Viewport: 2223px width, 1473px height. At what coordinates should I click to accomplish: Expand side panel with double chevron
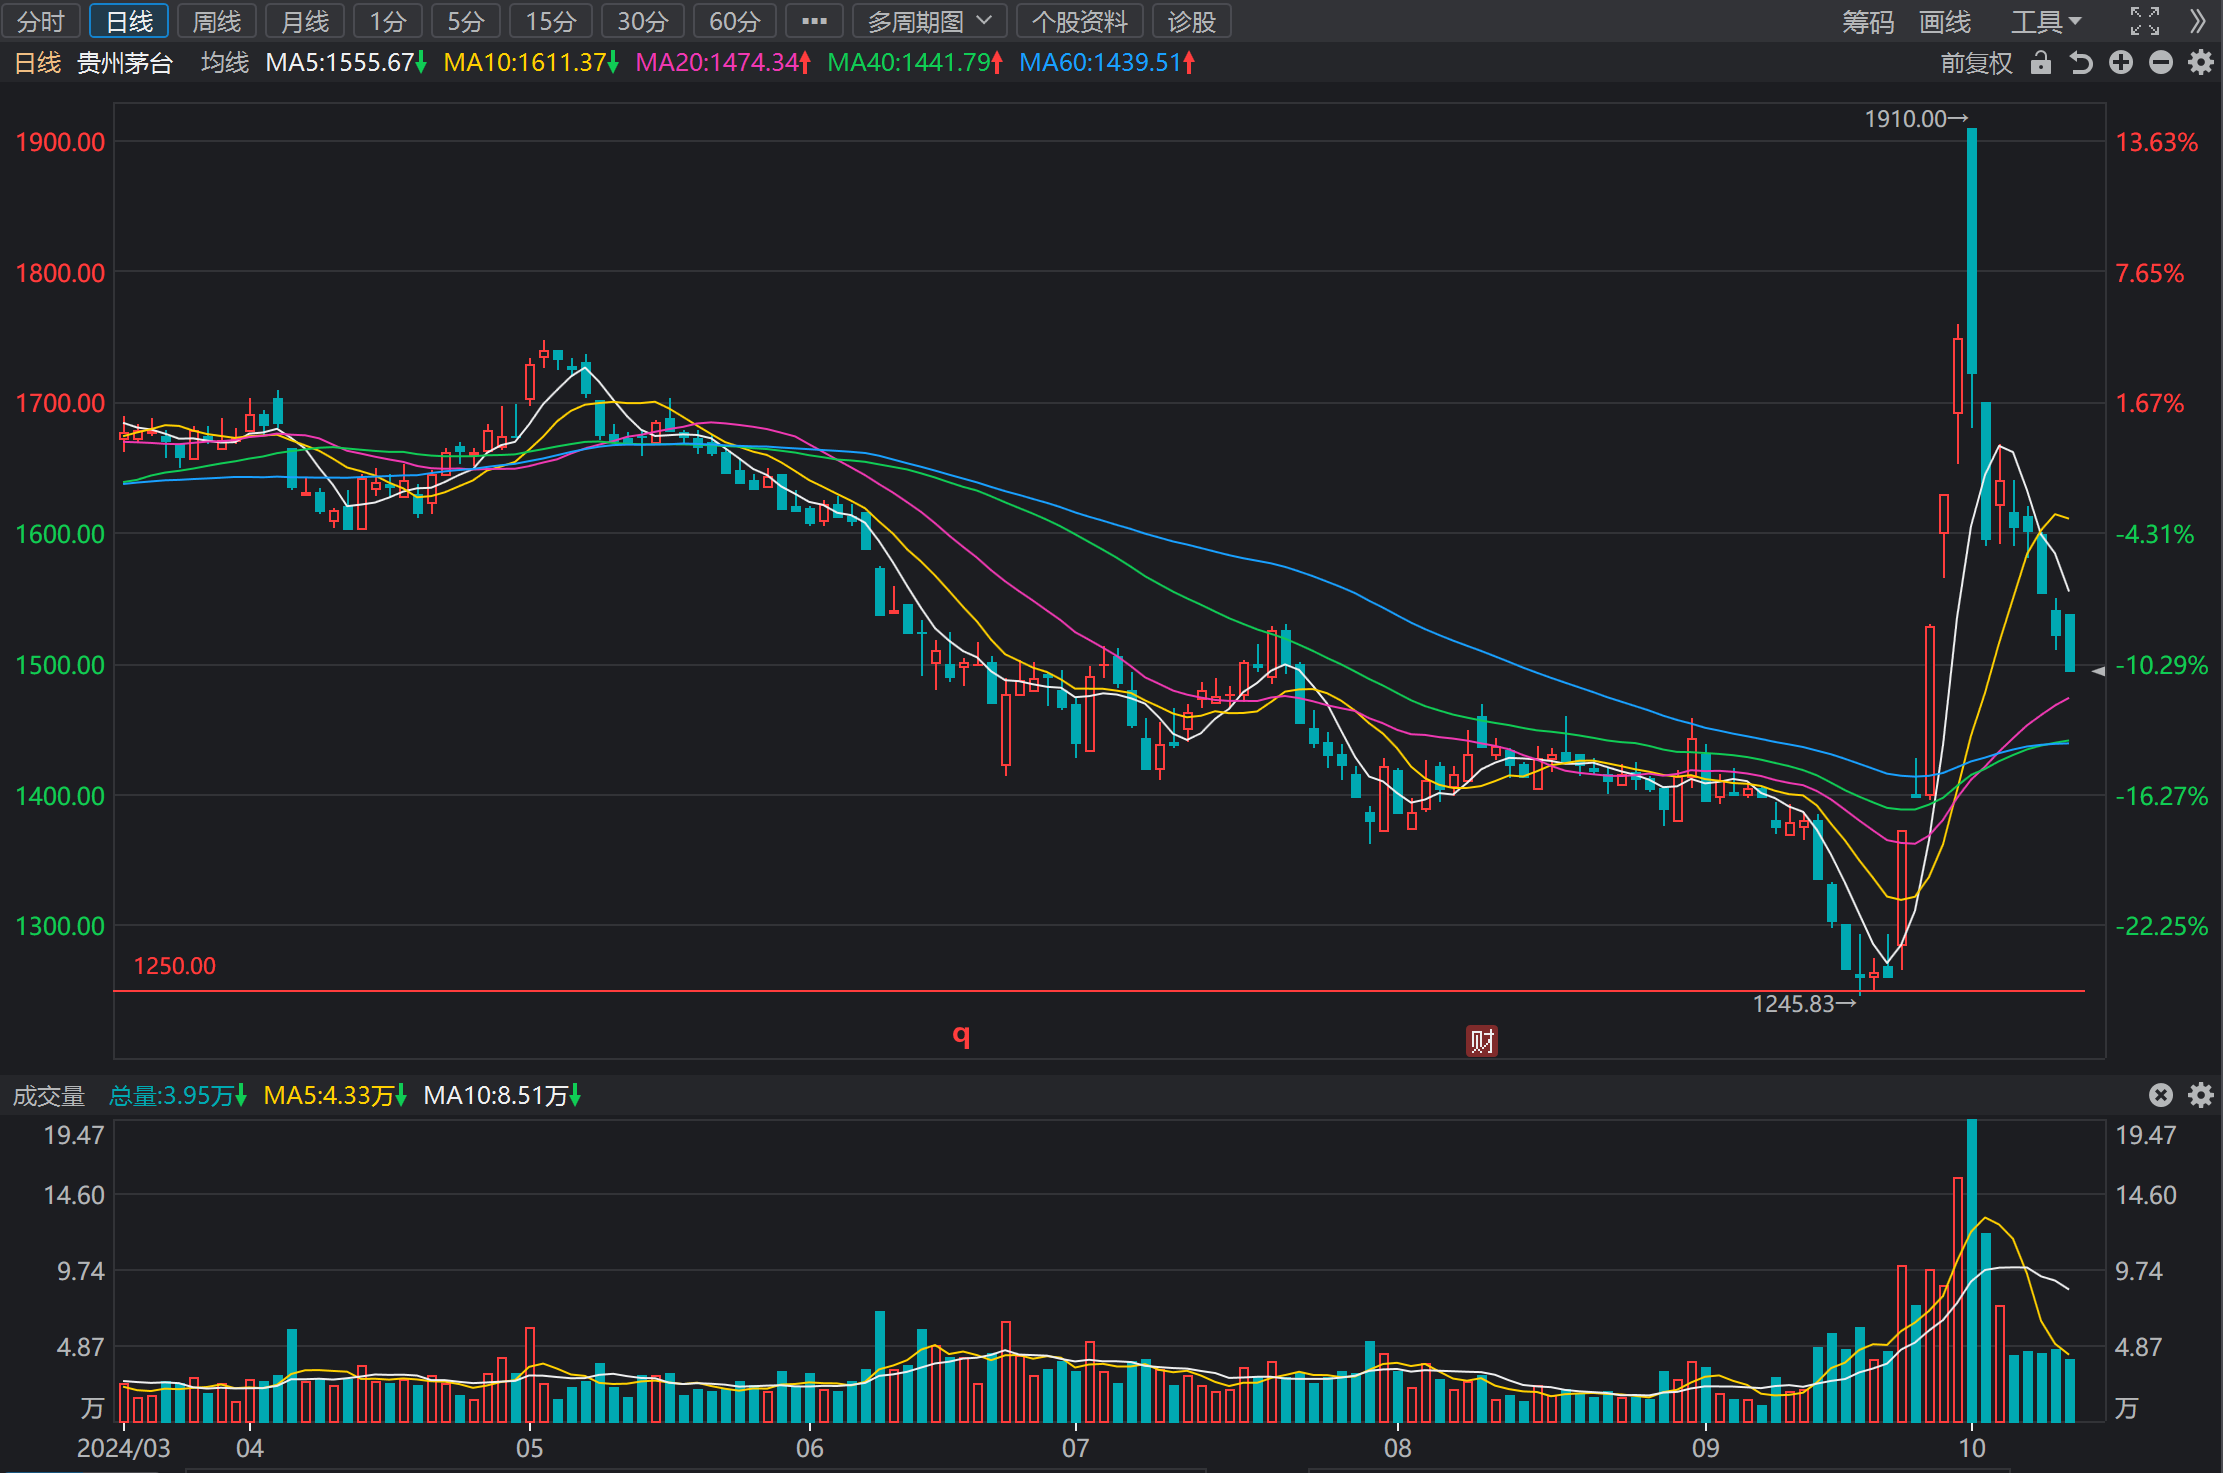point(2197,21)
